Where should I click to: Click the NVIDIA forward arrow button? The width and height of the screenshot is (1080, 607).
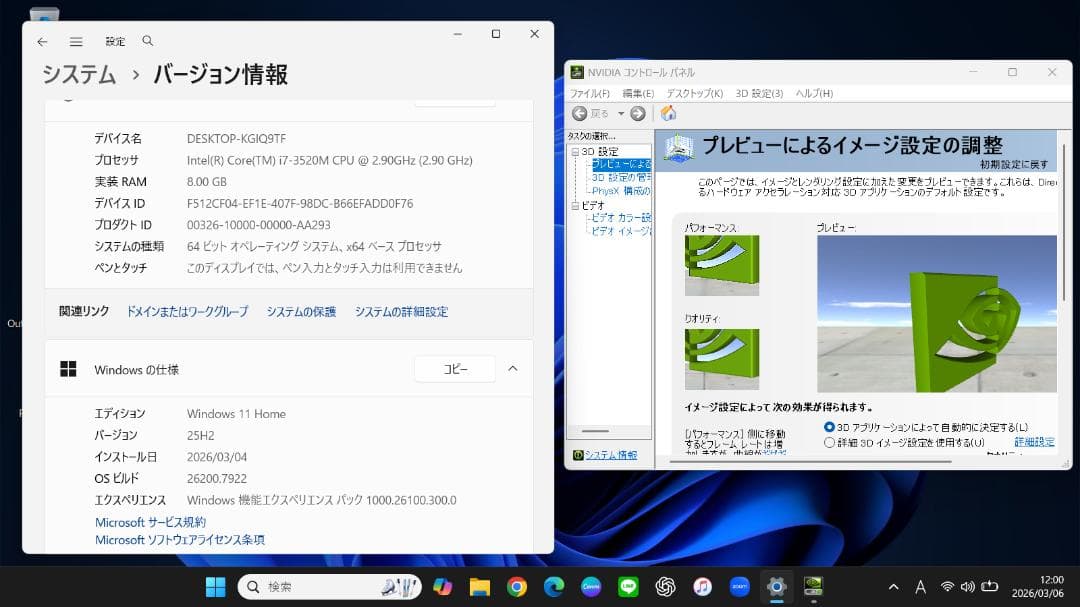tap(638, 114)
